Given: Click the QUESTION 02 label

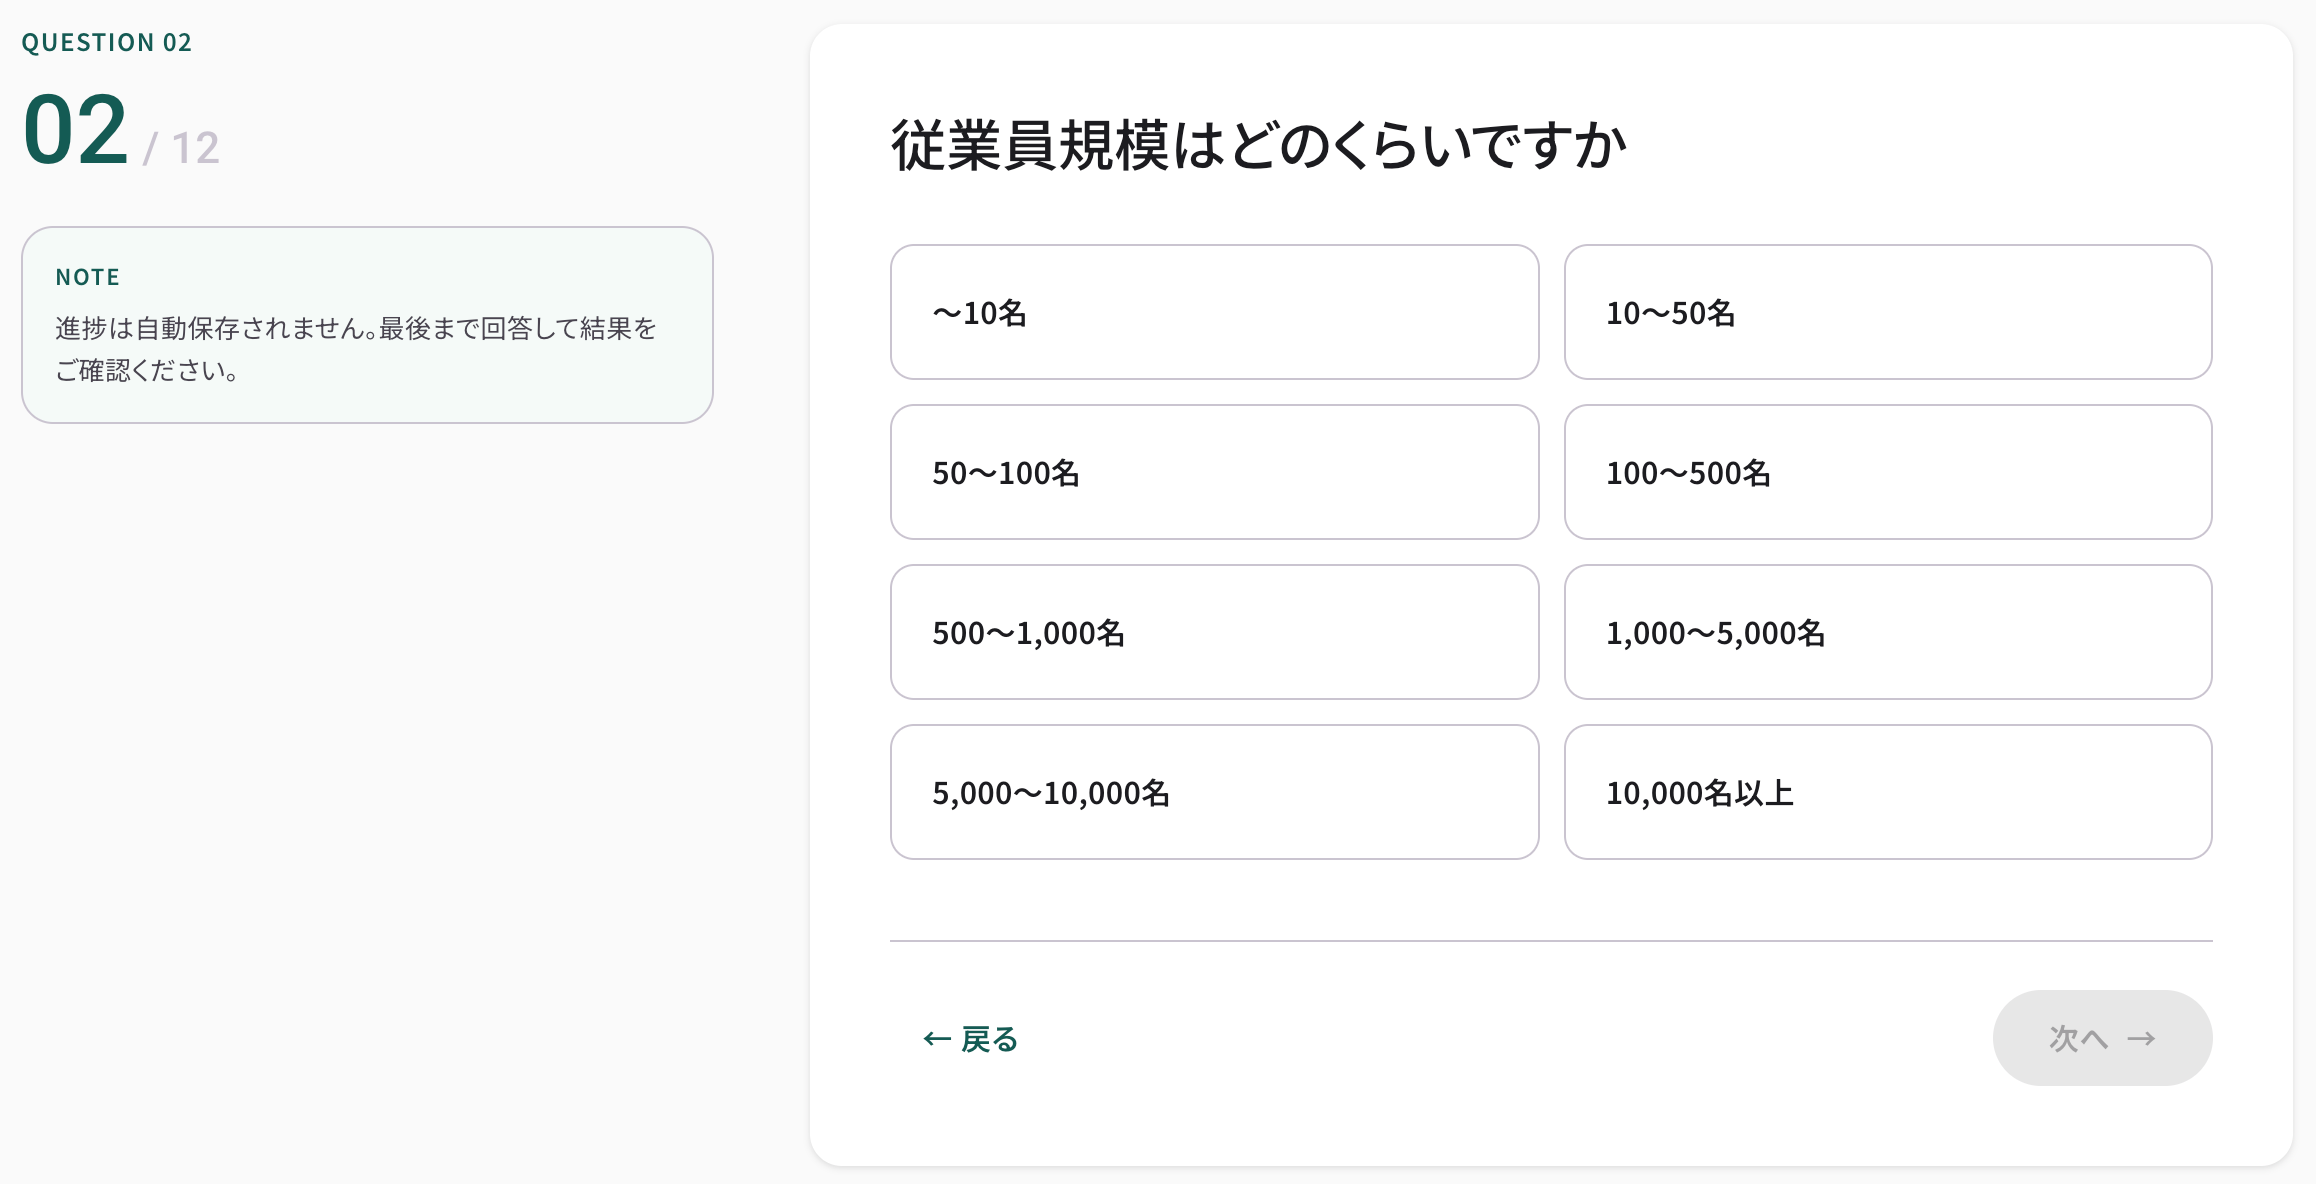Looking at the screenshot, I should [x=107, y=42].
